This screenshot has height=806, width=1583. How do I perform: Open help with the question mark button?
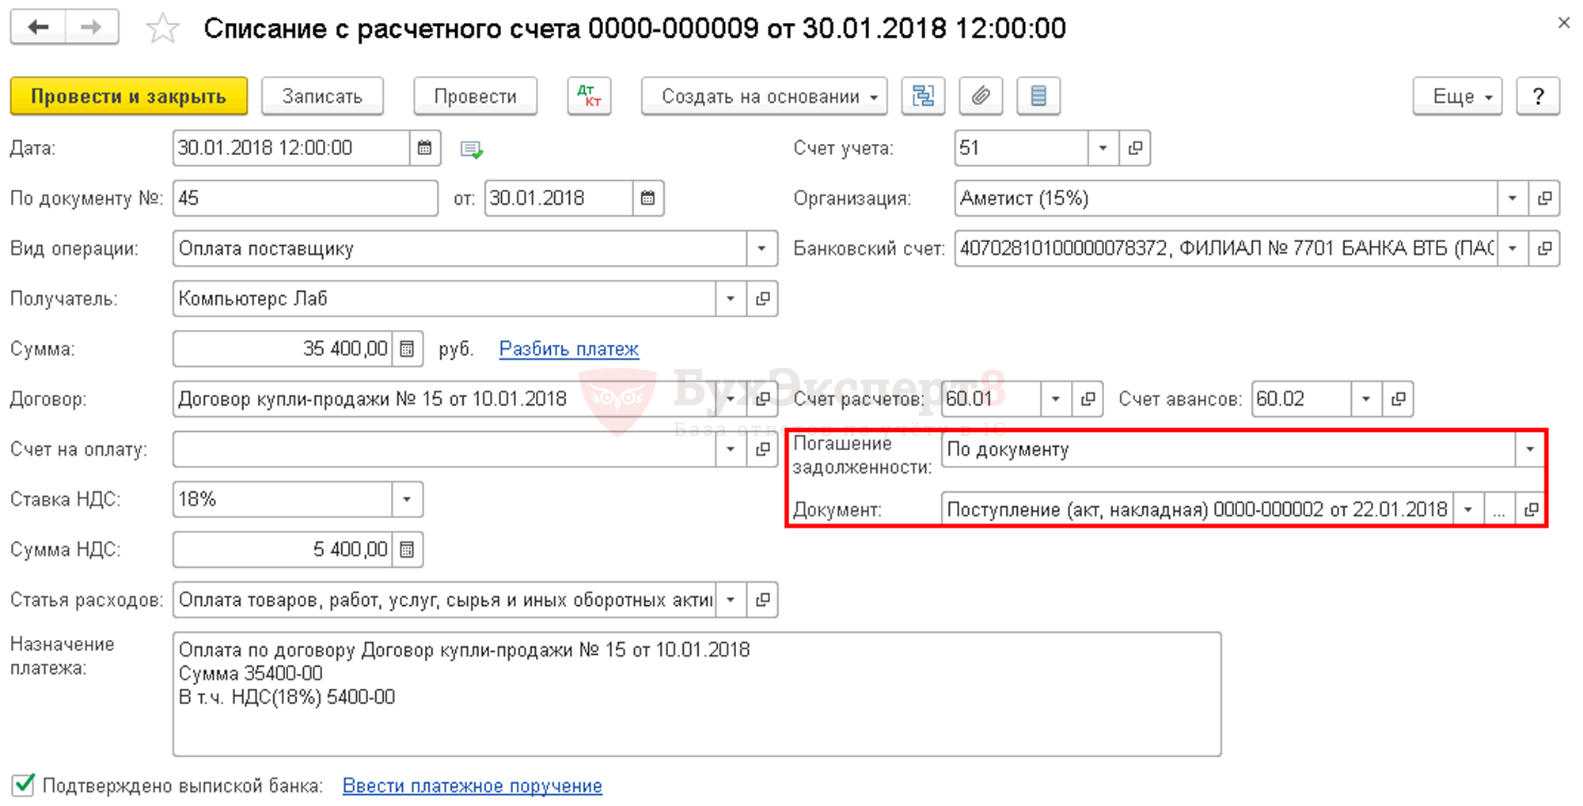[1538, 96]
